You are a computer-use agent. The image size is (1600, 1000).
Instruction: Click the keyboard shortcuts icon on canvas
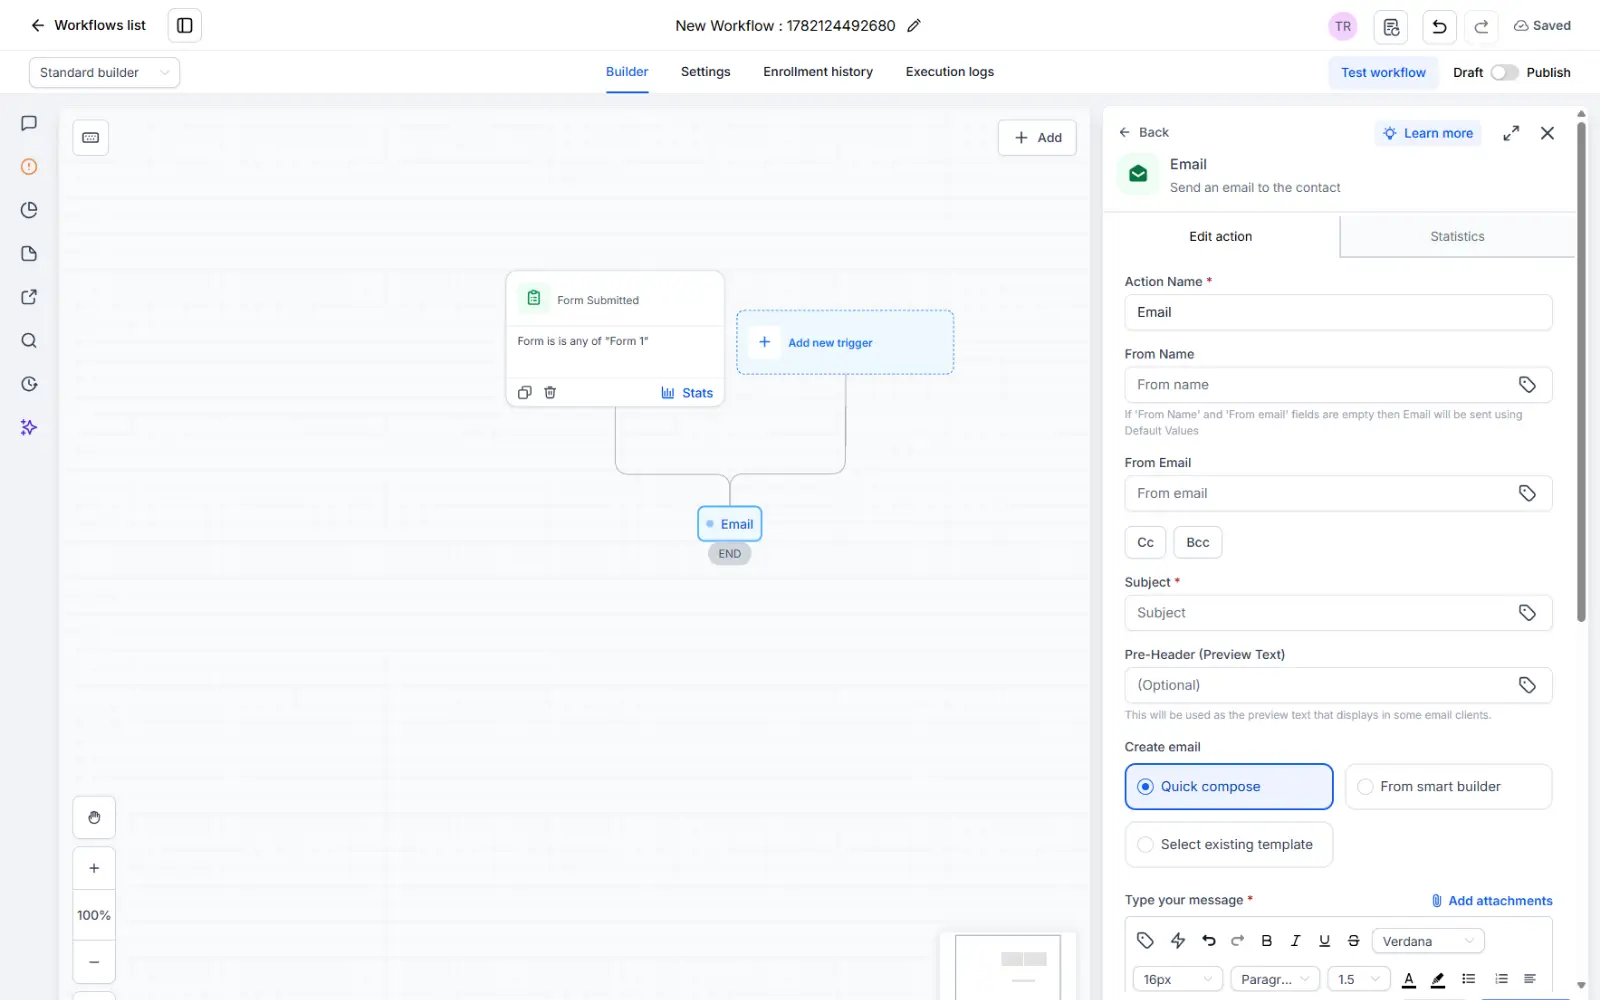91,138
